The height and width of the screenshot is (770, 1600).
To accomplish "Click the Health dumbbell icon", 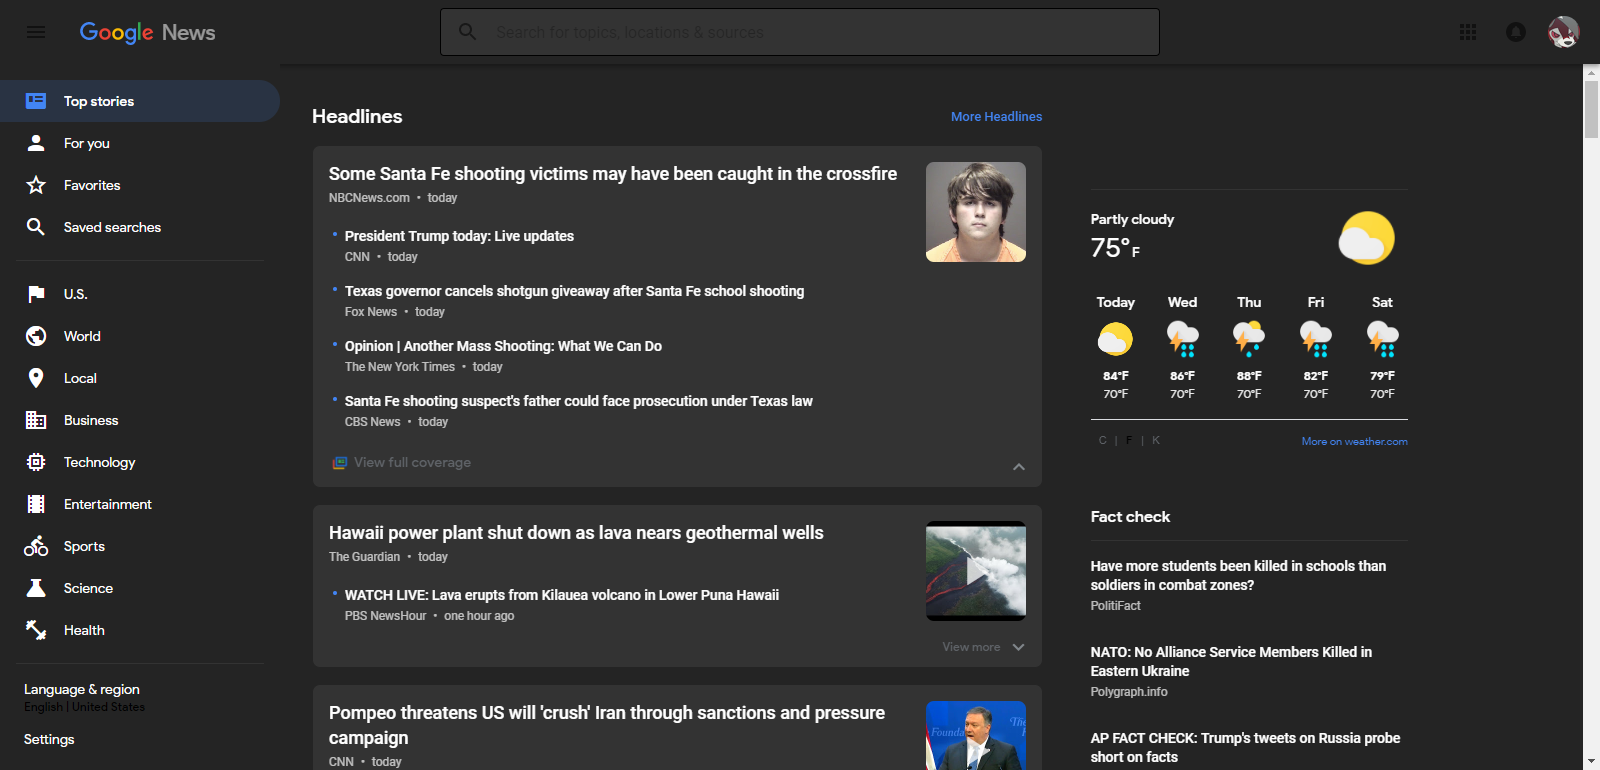I will coord(36,630).
